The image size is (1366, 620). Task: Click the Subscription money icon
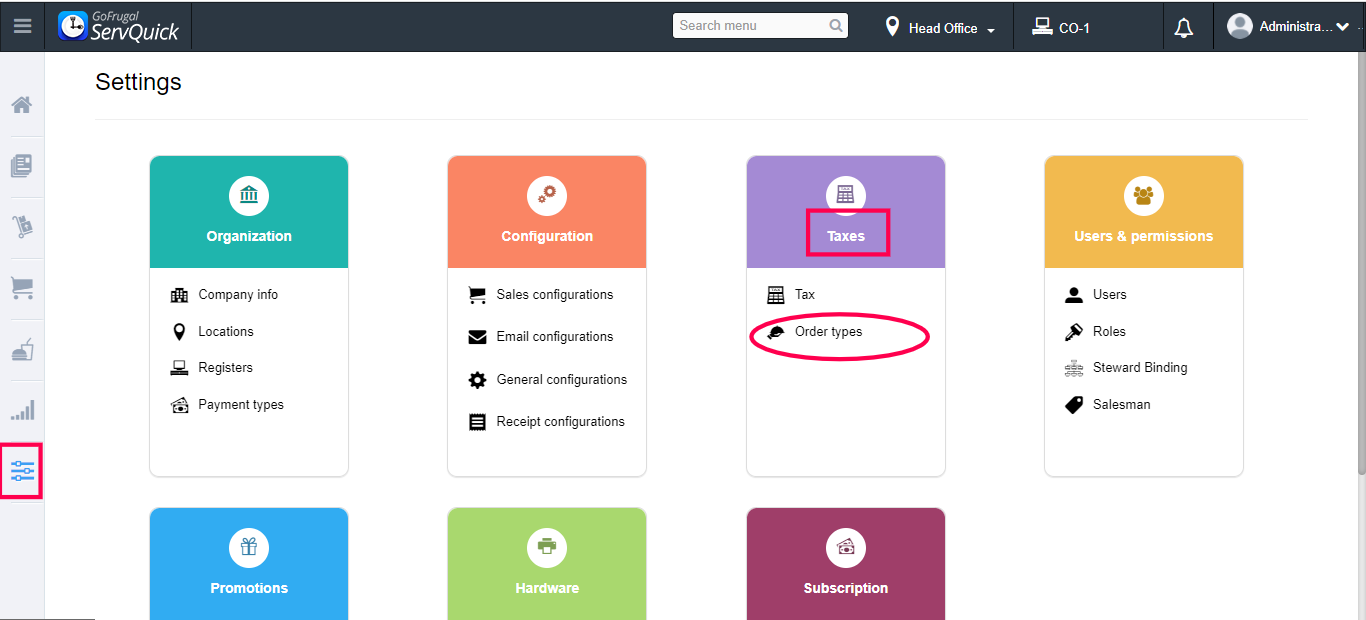[x=846, y=547]
